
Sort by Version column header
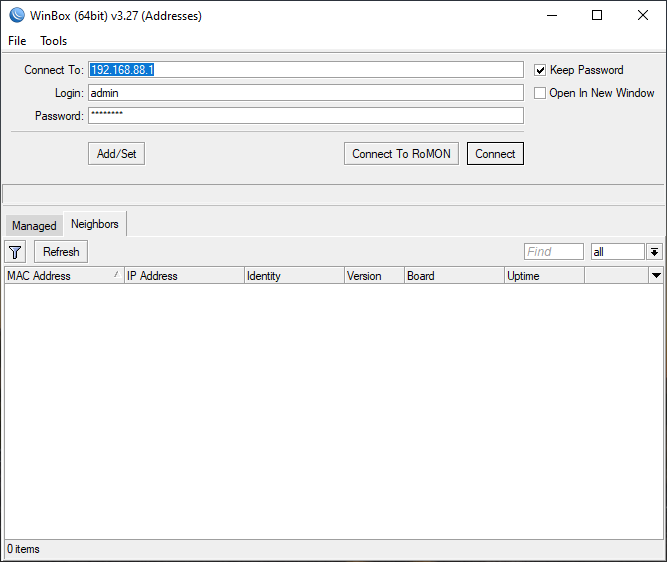(374, 276)
